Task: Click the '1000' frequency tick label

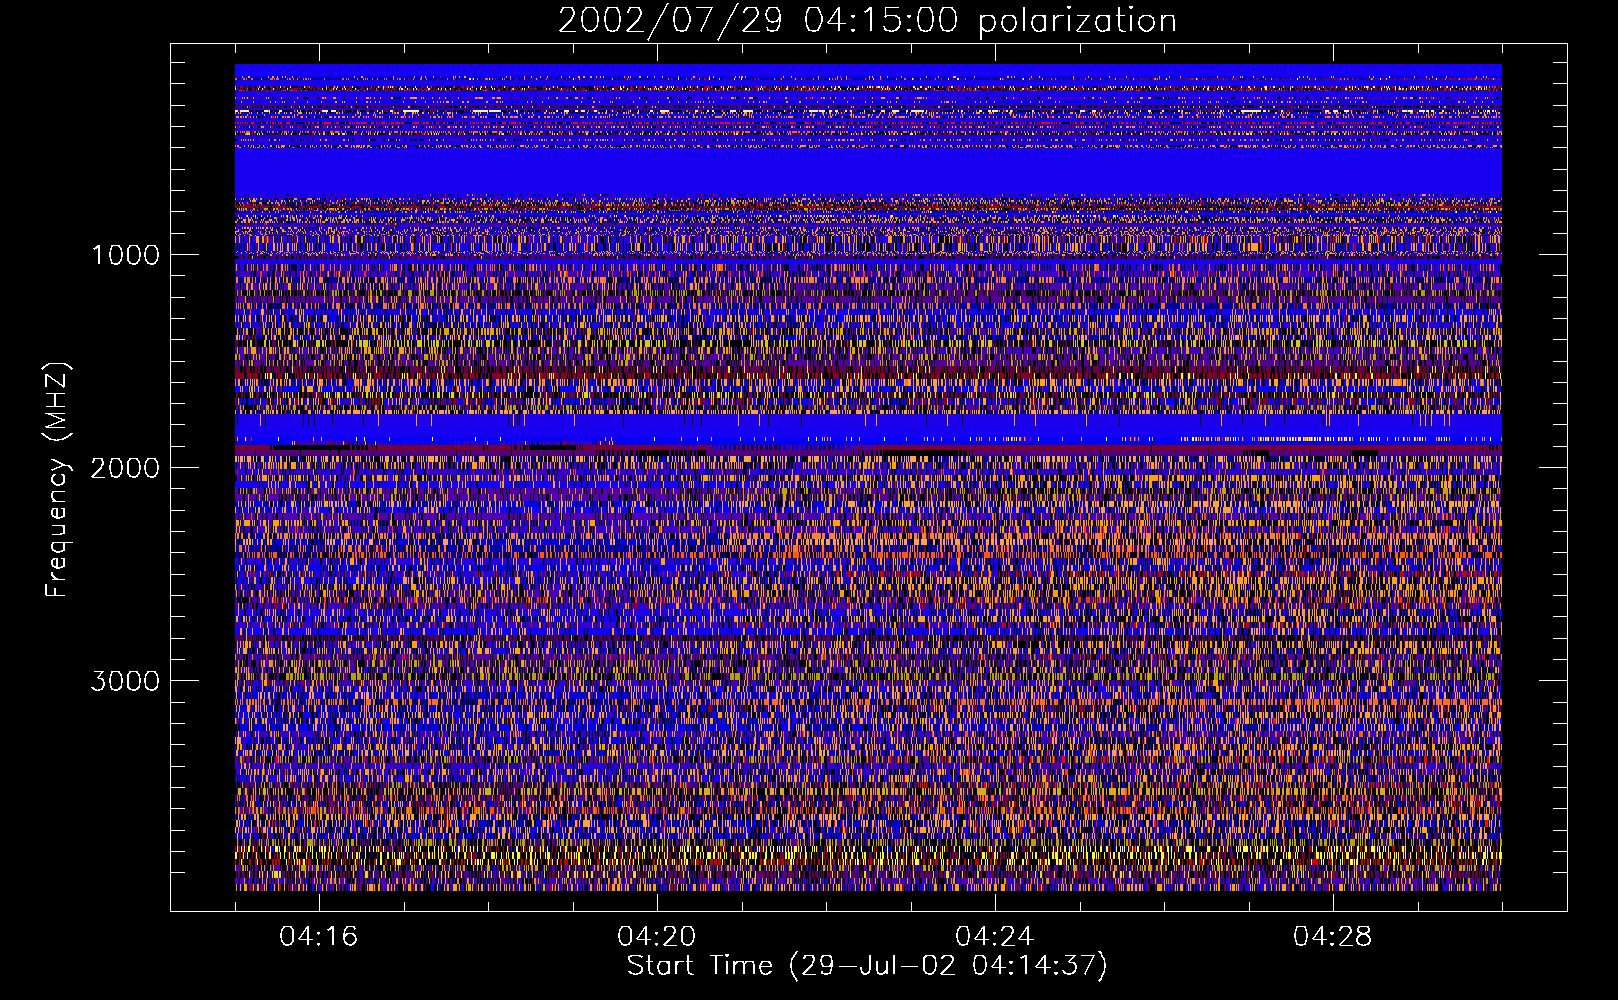Action: coord(125,255)
